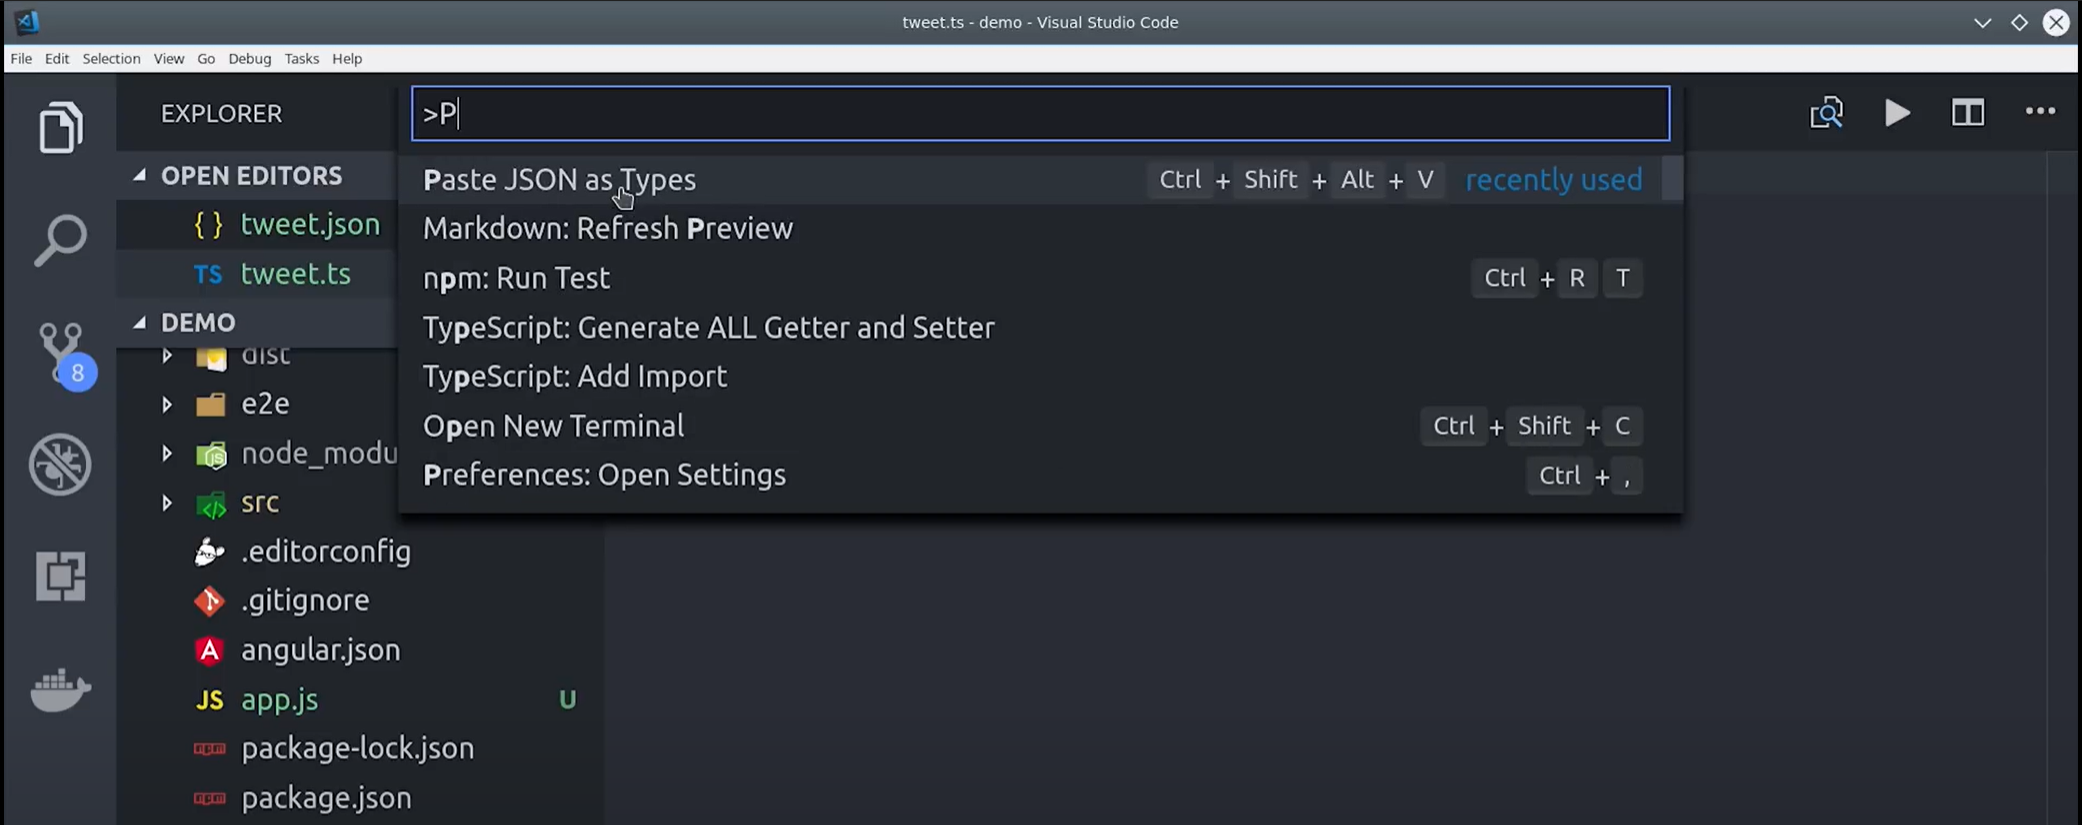Open the Selection menu
Screen dimensions: 2082x825
point(111,58)
